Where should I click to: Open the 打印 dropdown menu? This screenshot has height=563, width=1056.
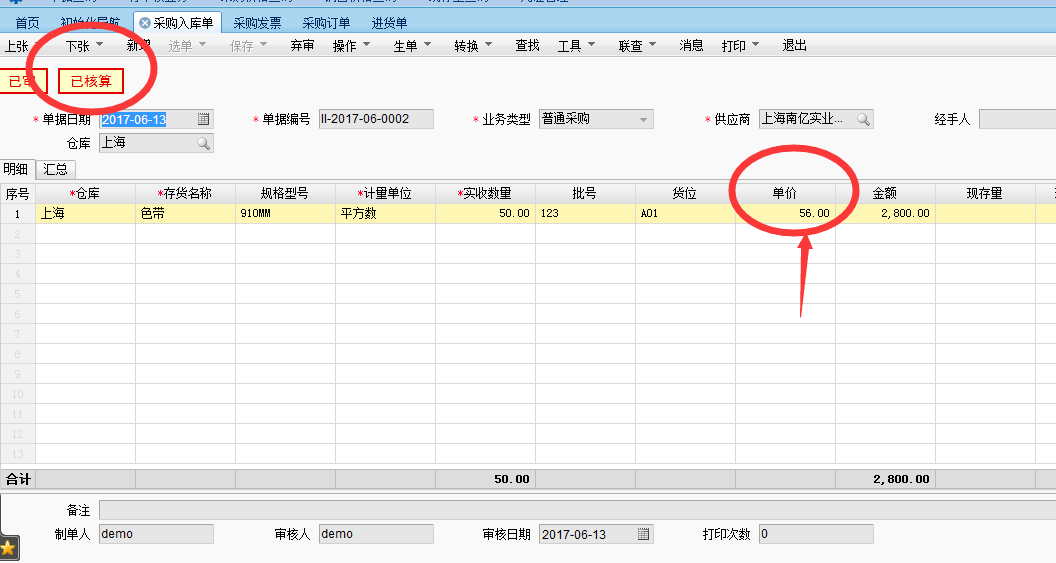pyautogui.click(x=740, y=46)
